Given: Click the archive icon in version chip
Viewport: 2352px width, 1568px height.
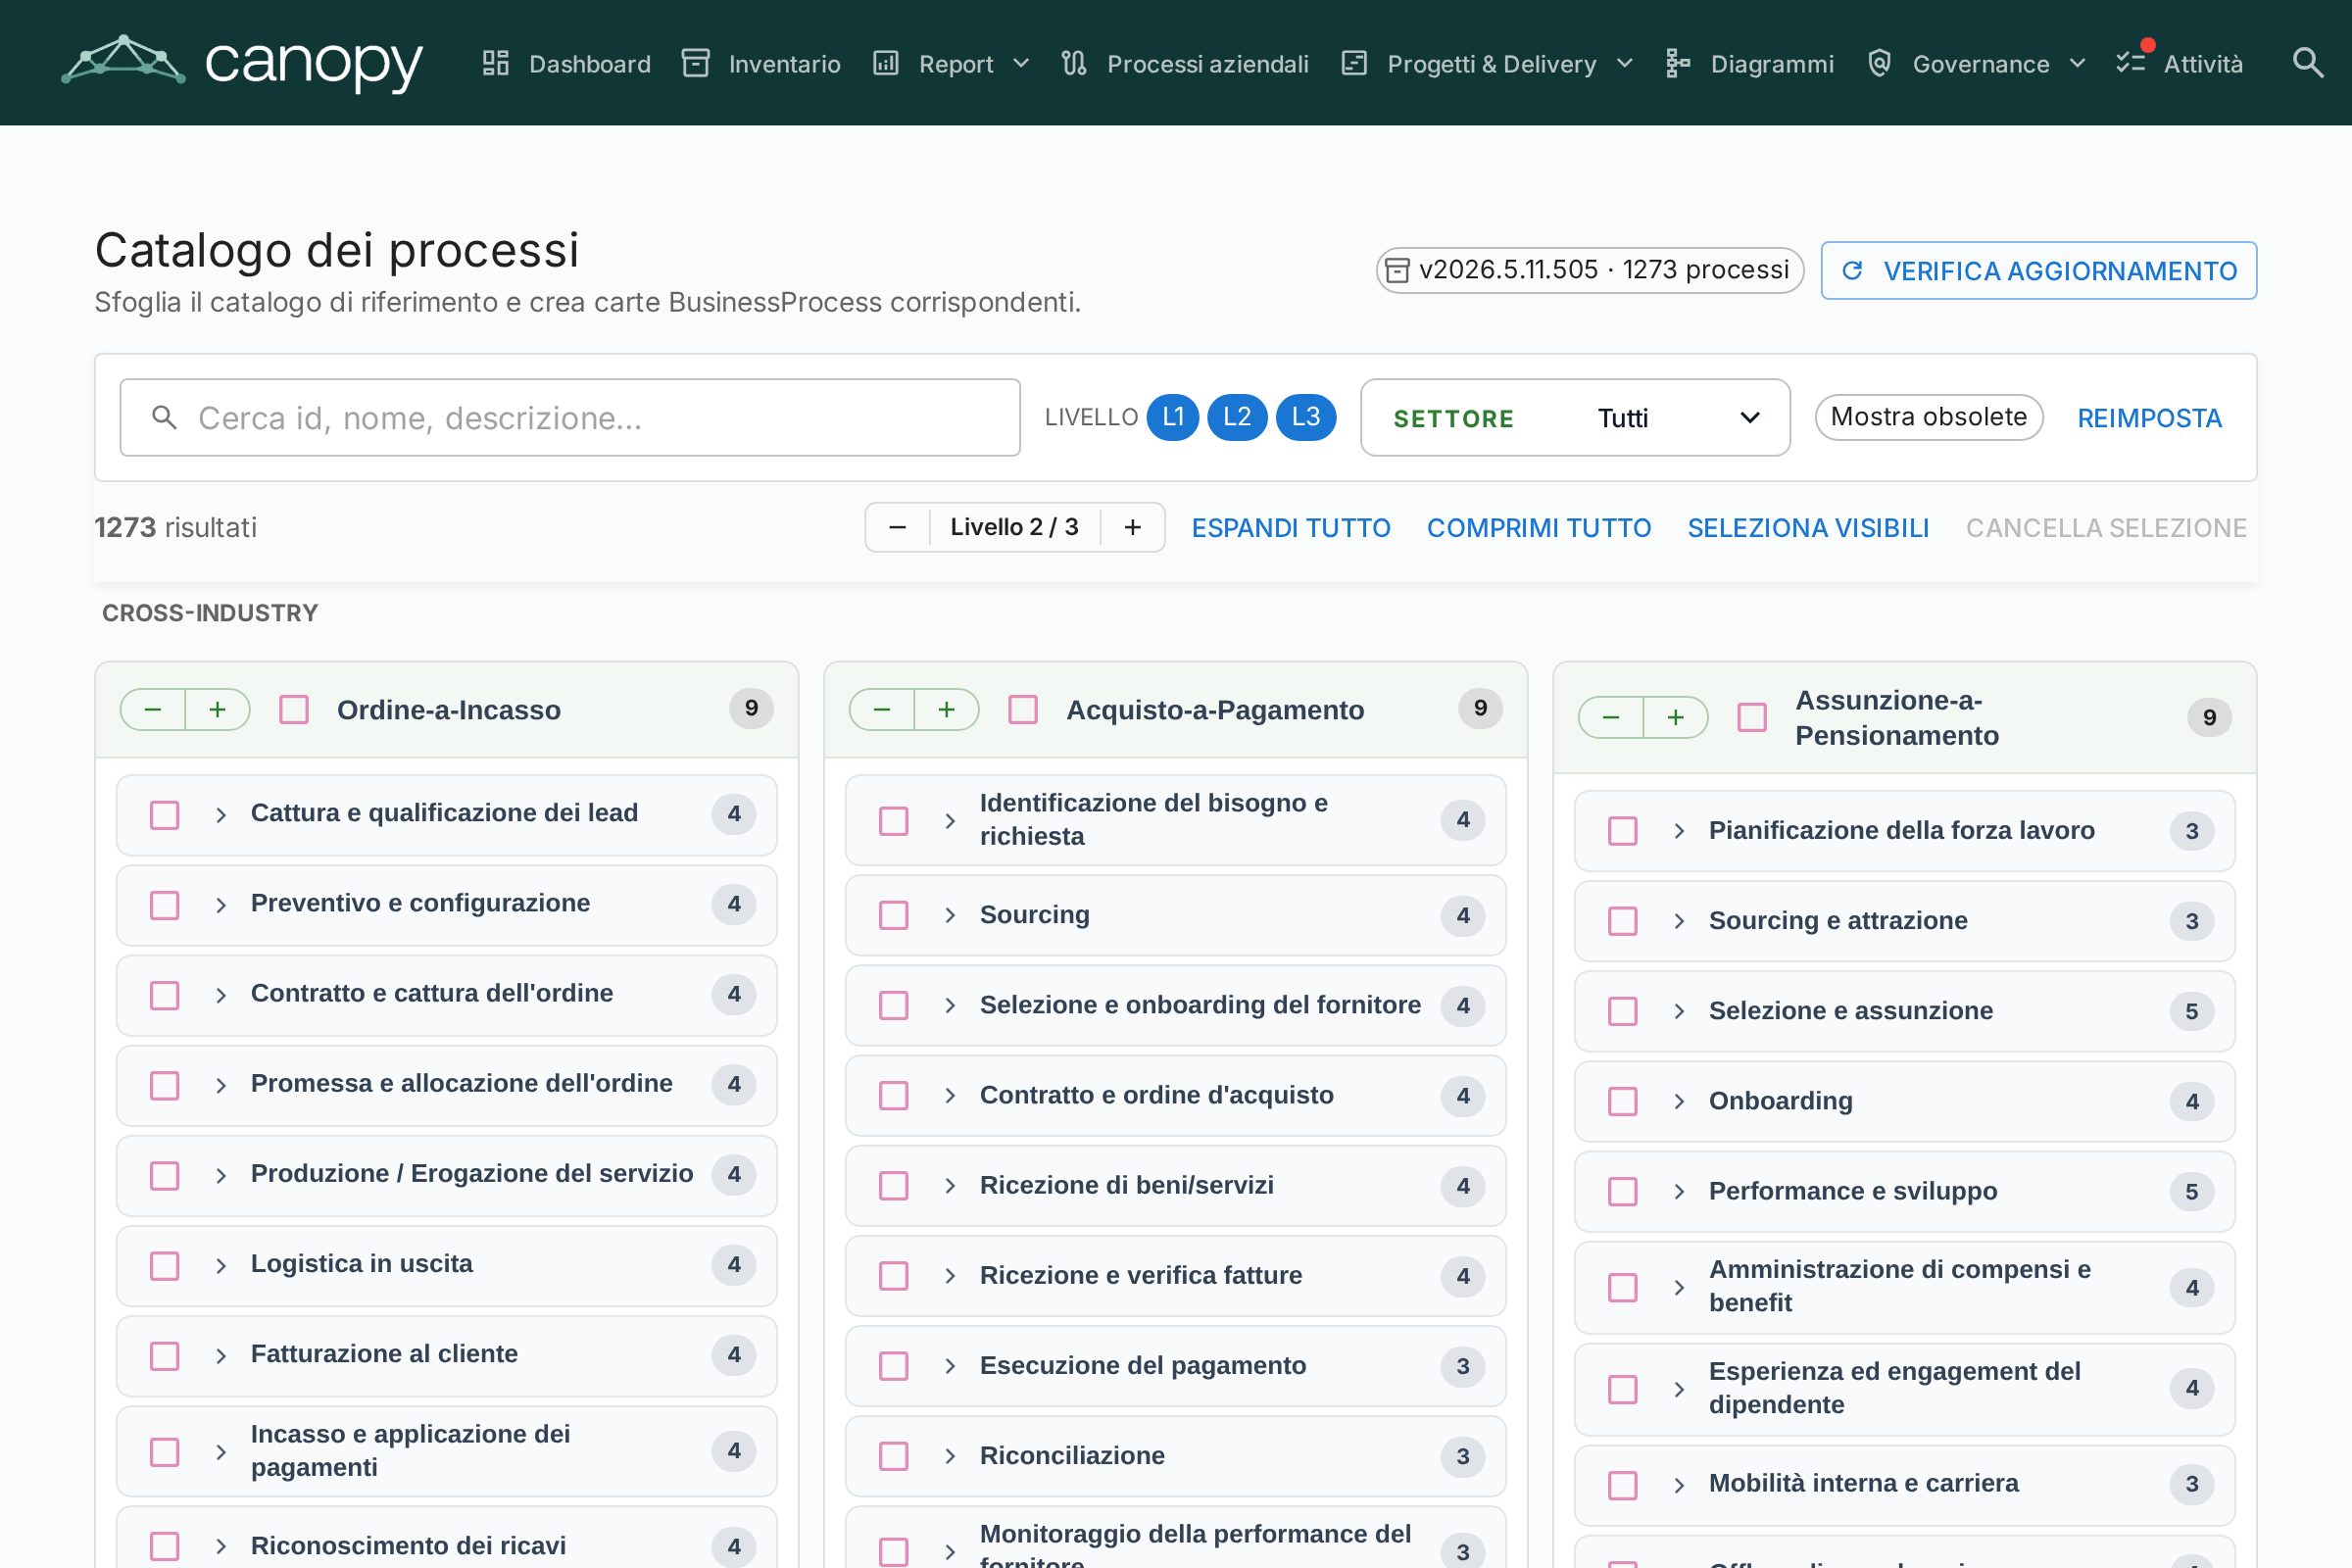Looking at the screenshot, I should (1398, 271).
